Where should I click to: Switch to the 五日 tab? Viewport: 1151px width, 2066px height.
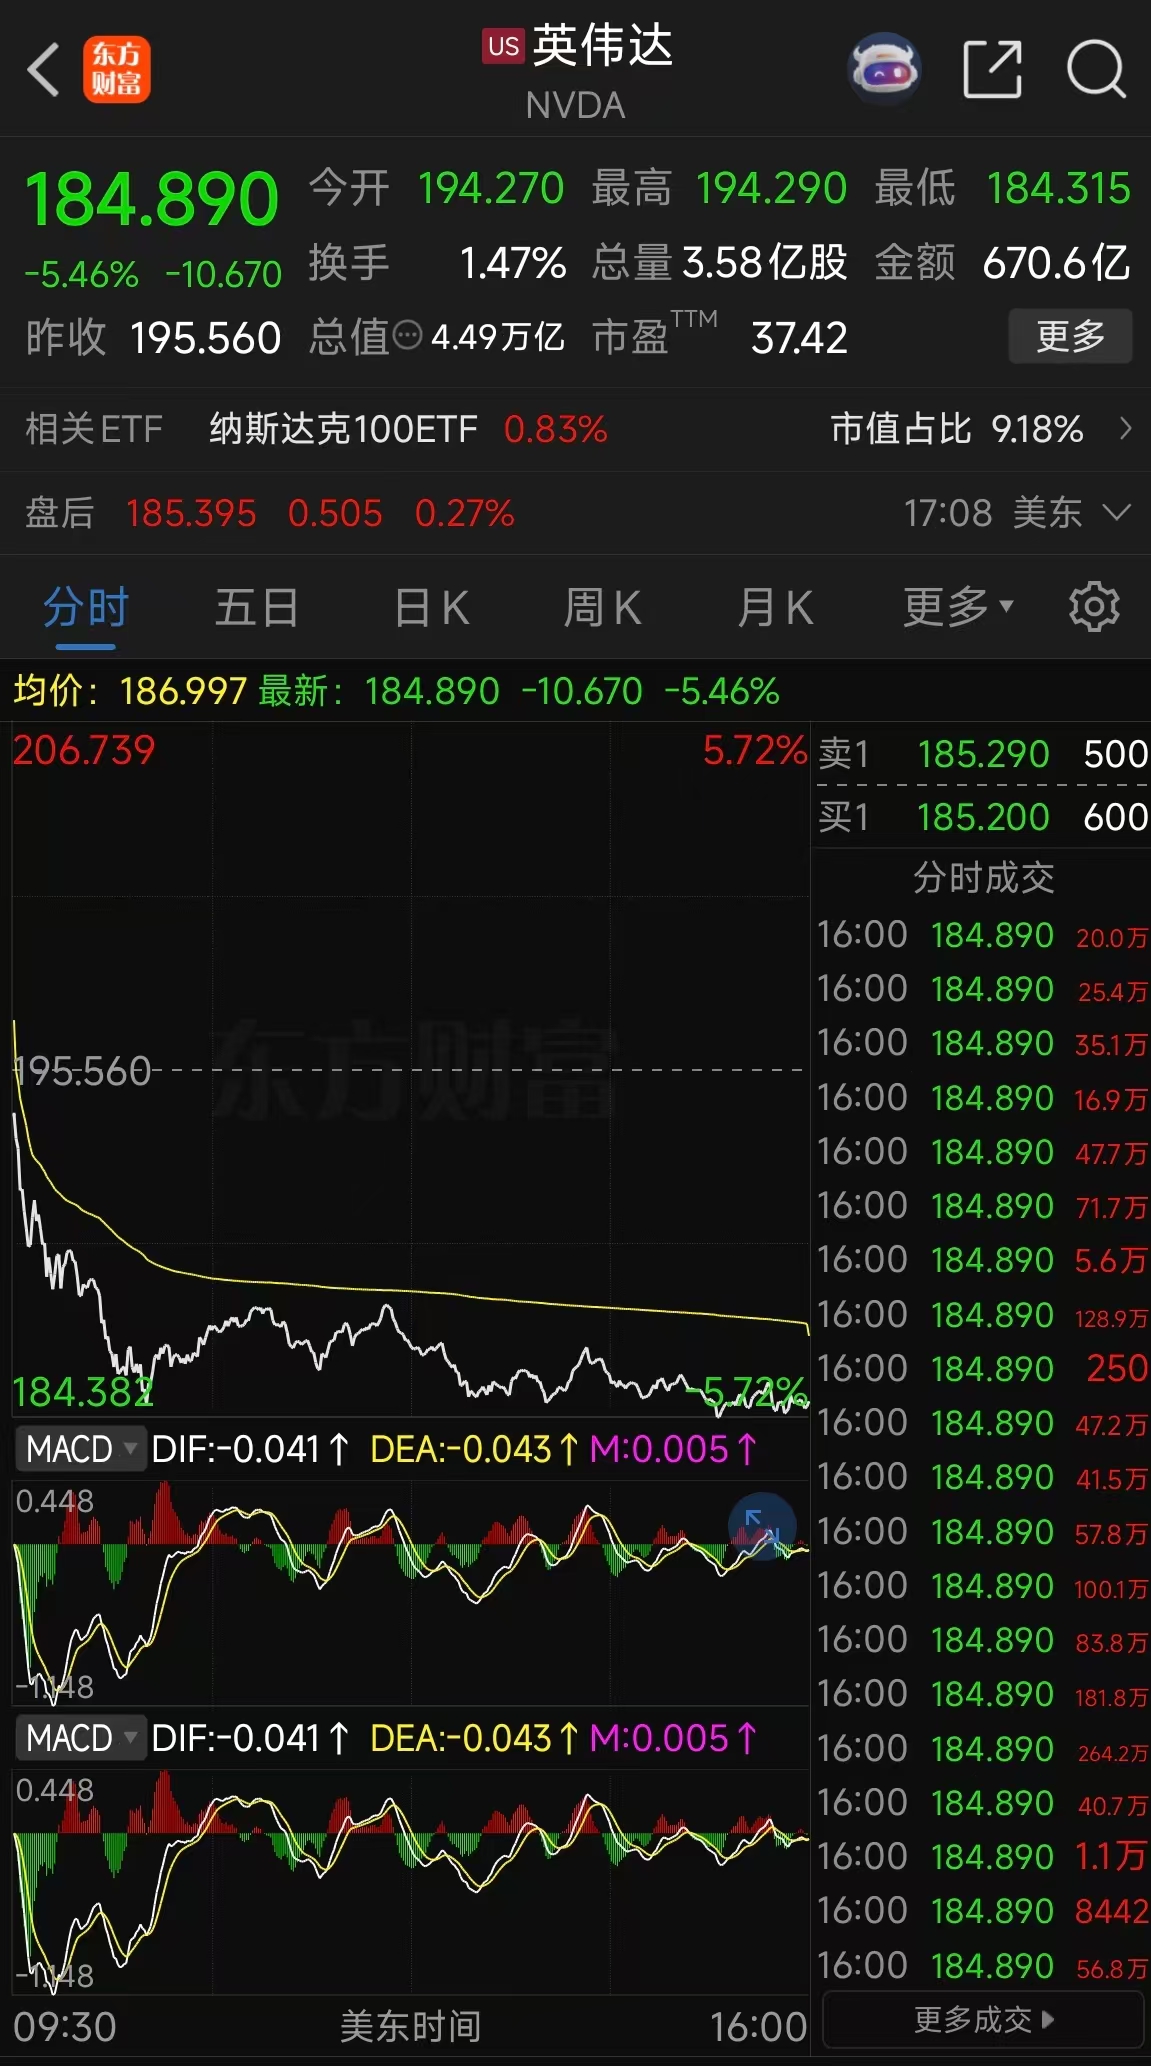click(x=256, y=607)
